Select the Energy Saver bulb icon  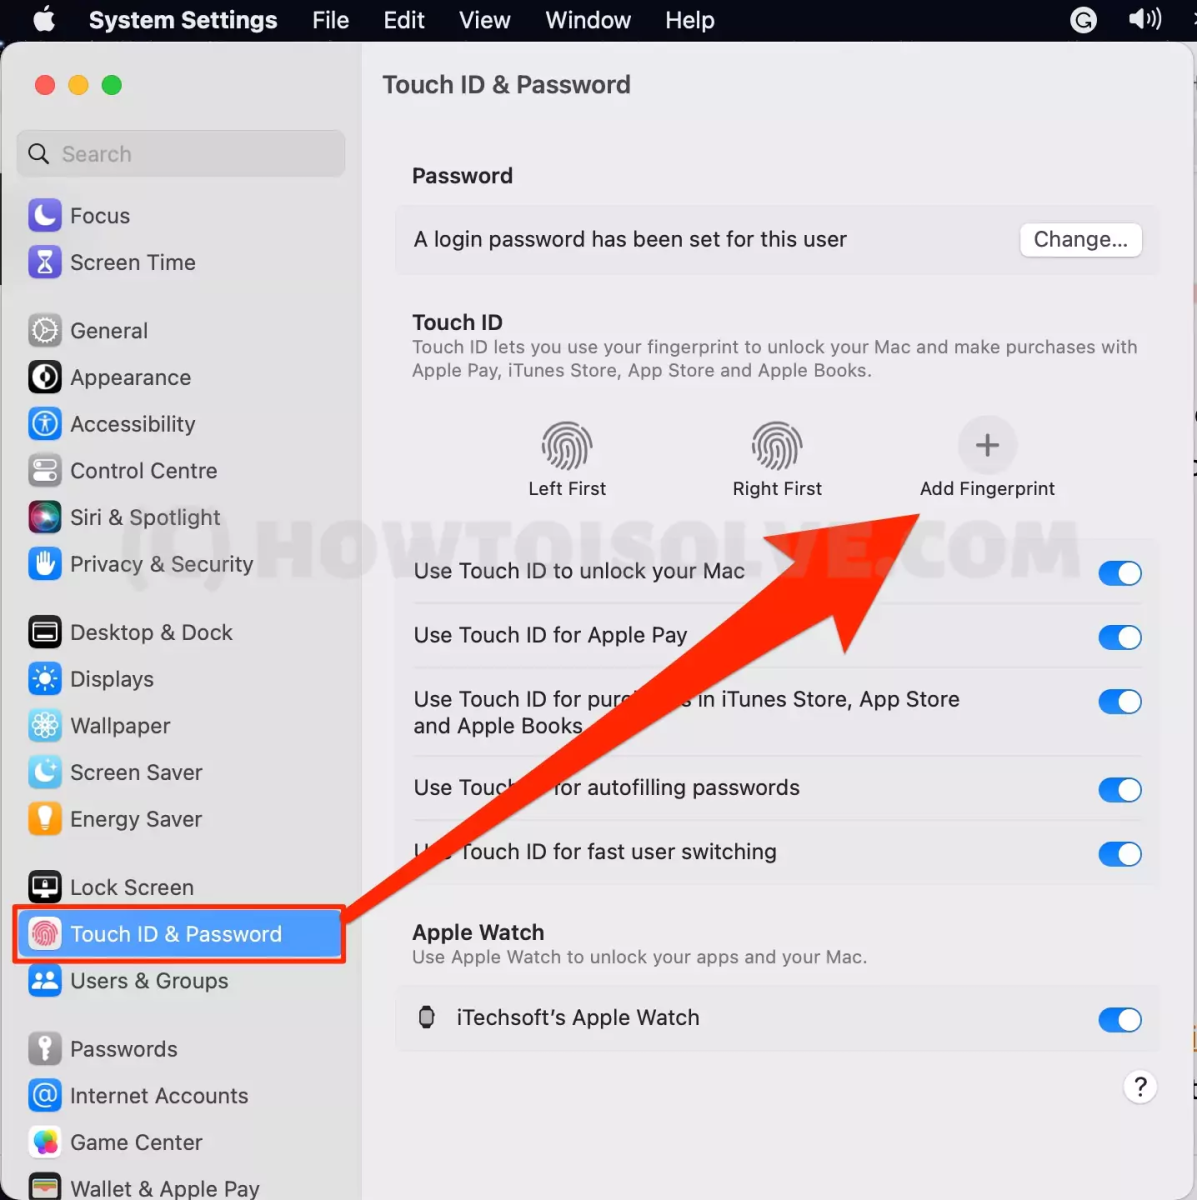(x=45, y=819)
